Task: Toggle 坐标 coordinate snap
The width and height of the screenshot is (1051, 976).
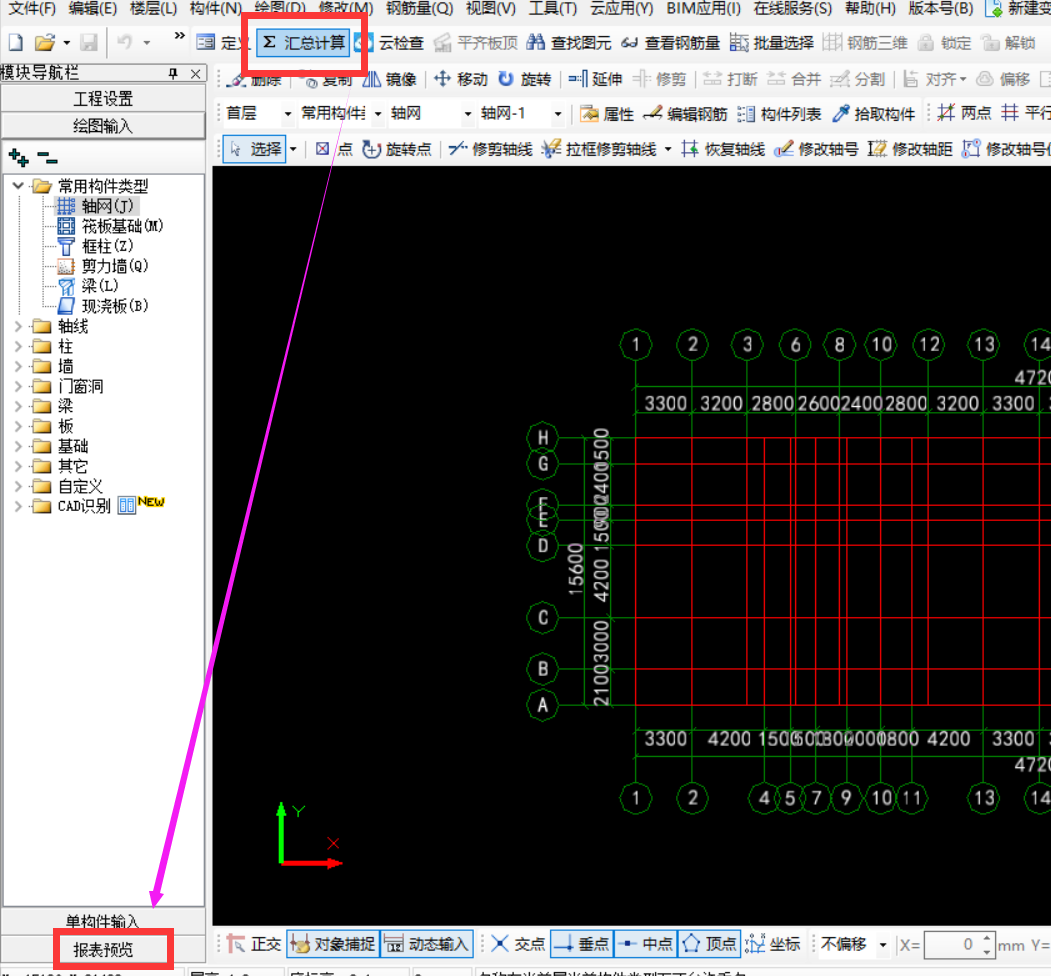Action: [x=773, y=944]
